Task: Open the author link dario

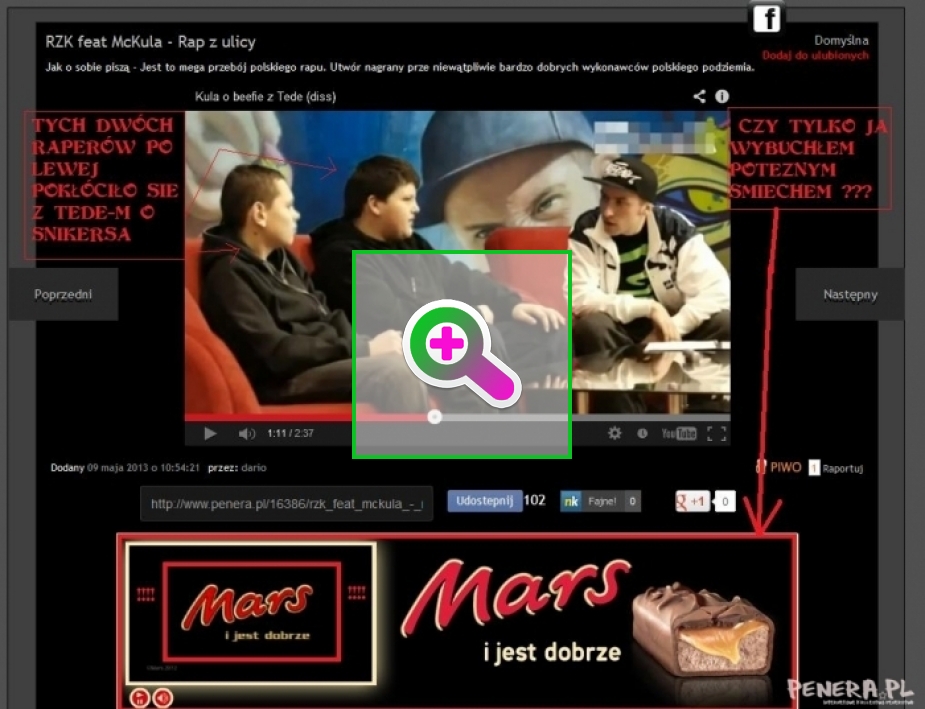Action: 254,468
